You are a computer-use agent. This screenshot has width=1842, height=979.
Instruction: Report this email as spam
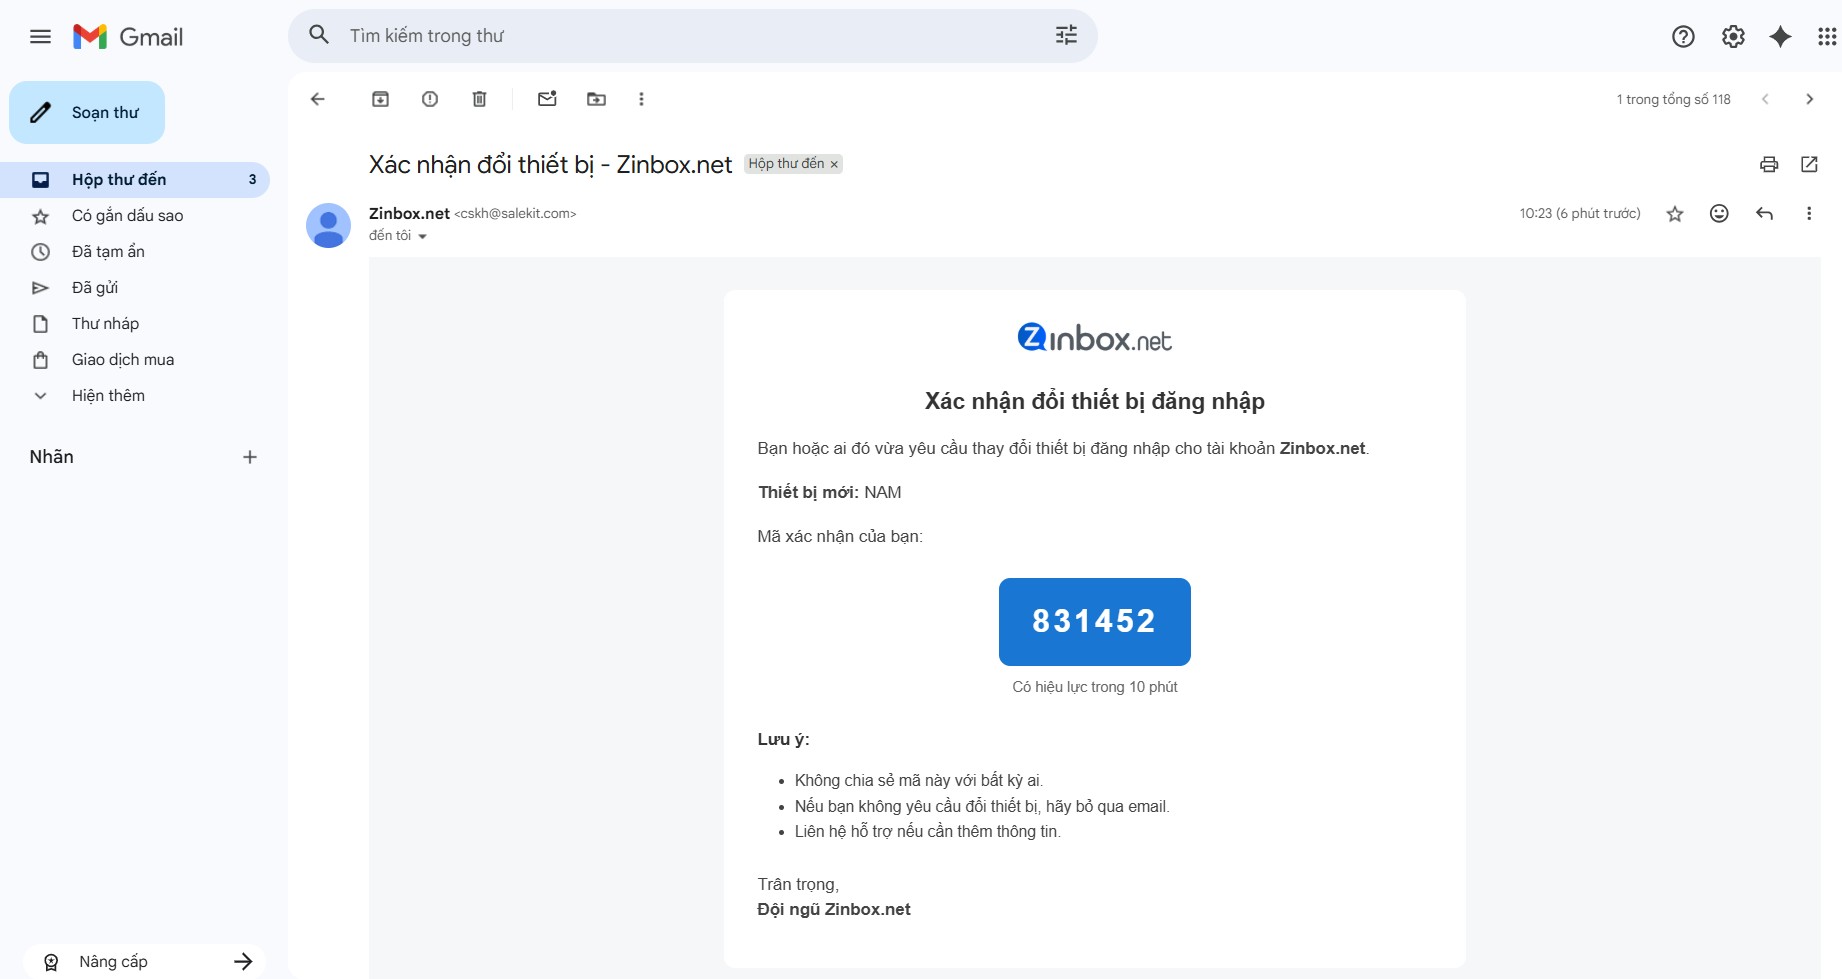(430, 99)
